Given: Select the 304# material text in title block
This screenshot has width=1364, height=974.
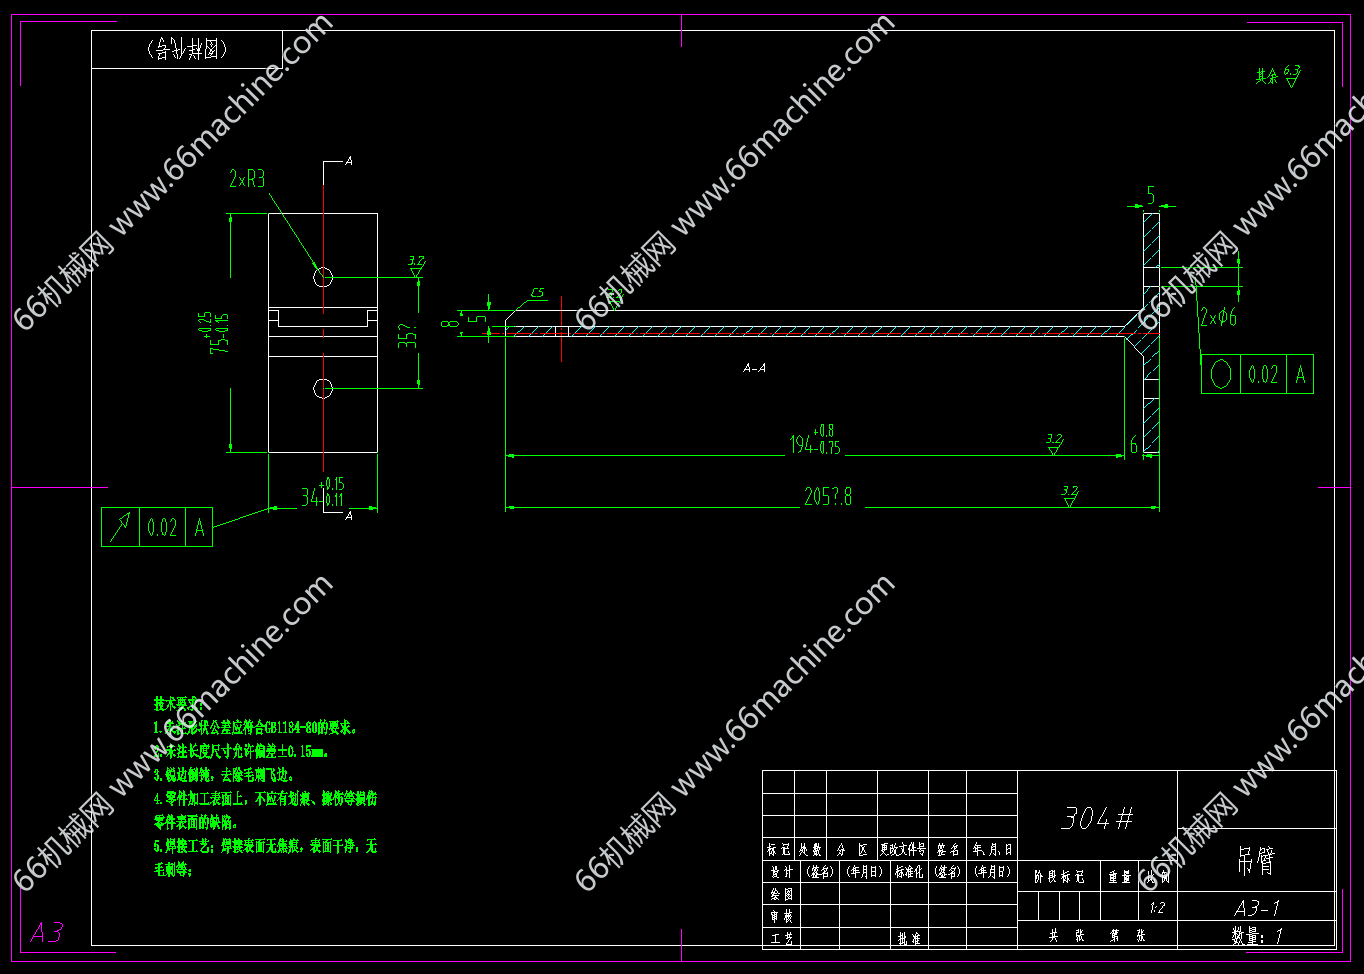Looking at the screenshot, I should 1097,819.
